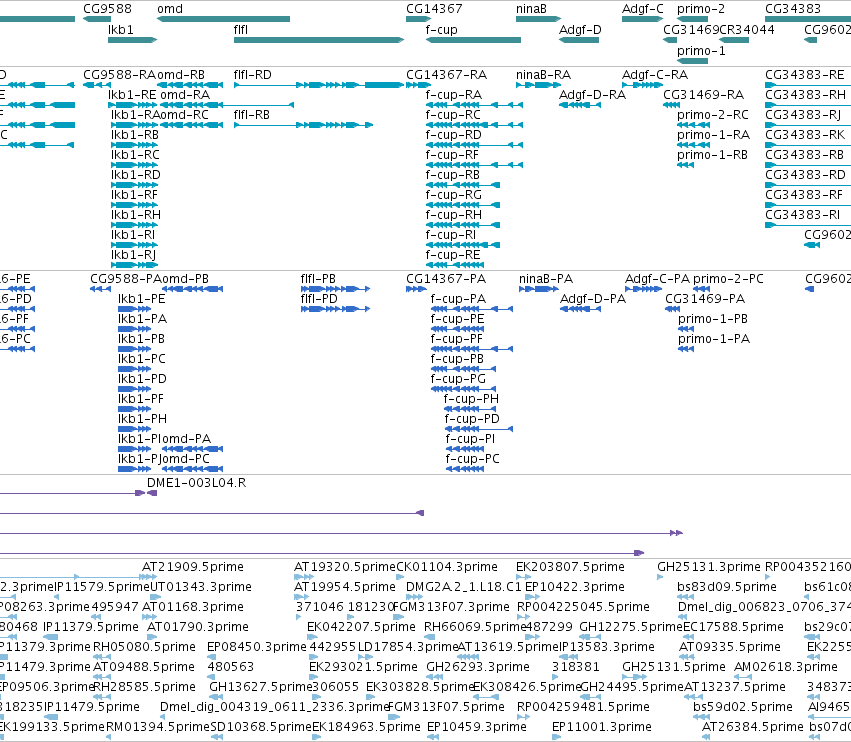Select the flfl gene bar in the gene track
Viewport: 851px width, 742px height.
click(x=319, y=40)
